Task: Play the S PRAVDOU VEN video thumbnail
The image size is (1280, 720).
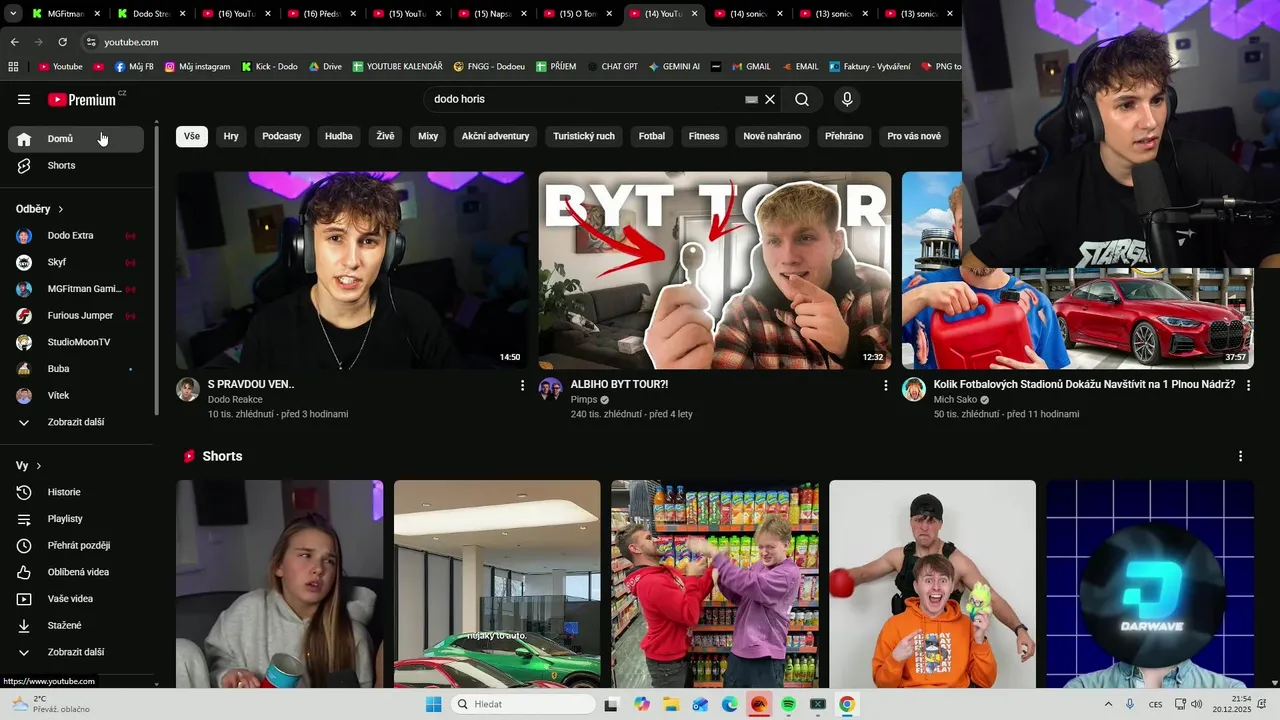Action: (352, 270)
